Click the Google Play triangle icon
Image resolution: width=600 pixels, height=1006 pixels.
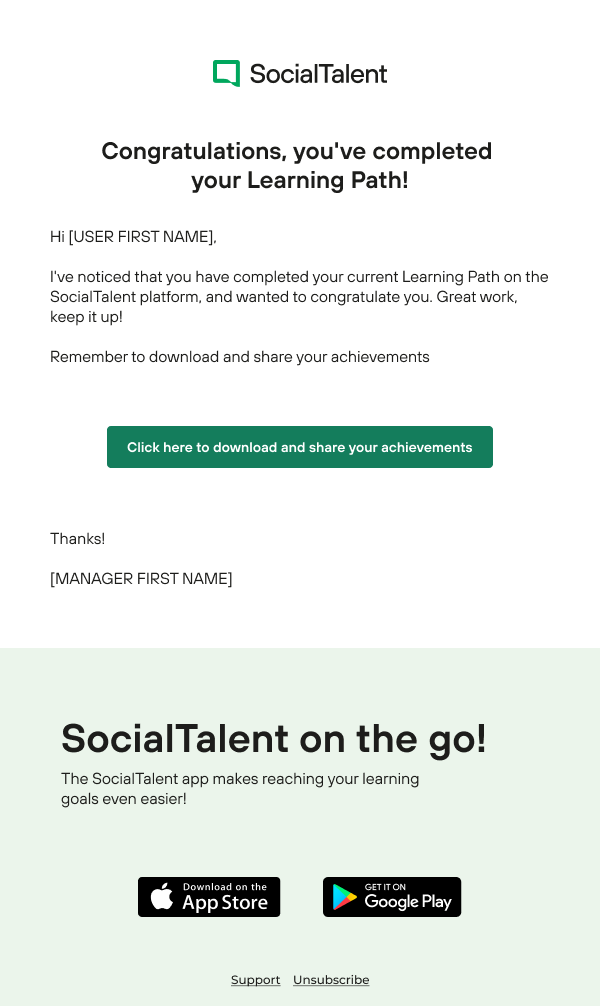345,897
